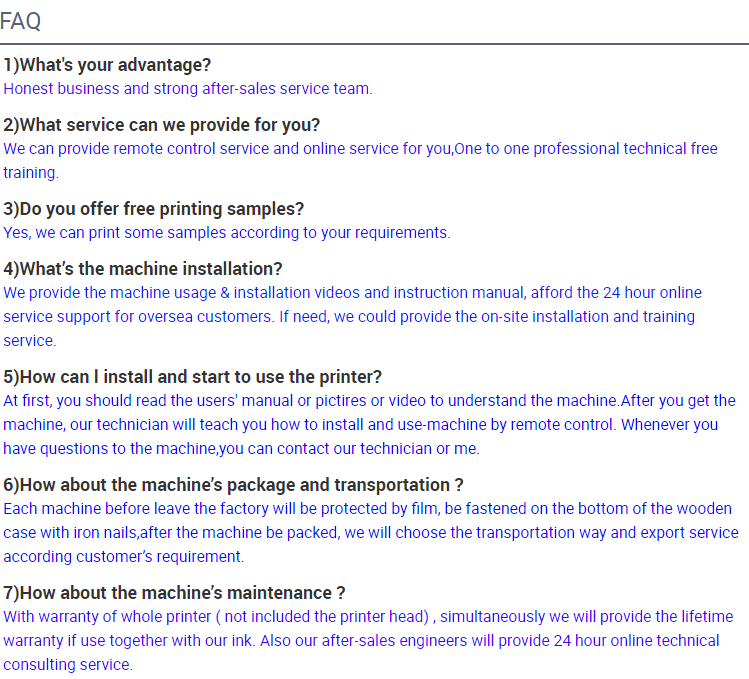Click question 1 about your advantage
749x679 pixels.
(107, 65)
